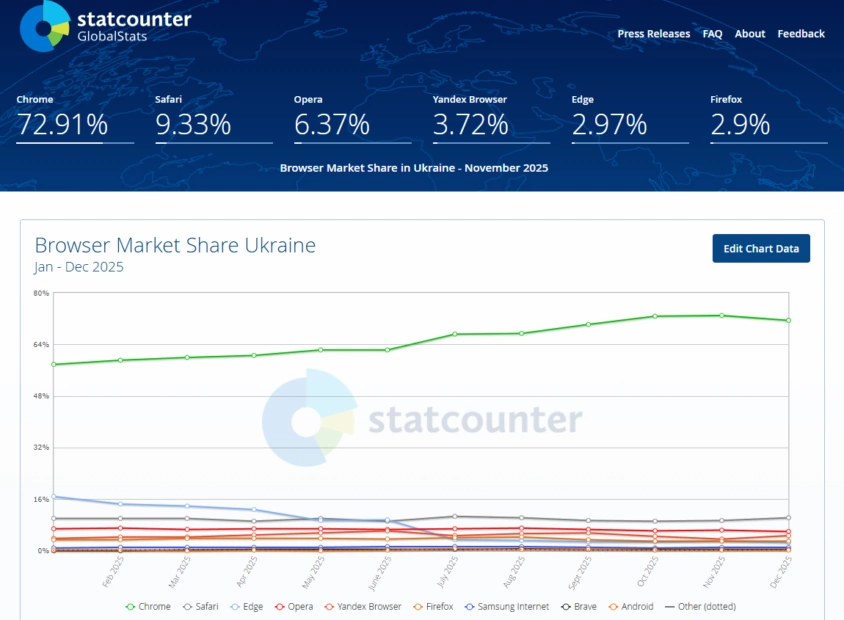The width and height of the screenshot is (844, 620).
Task: Toggle Yandex Browser series in legend
Action: (363, 607)
